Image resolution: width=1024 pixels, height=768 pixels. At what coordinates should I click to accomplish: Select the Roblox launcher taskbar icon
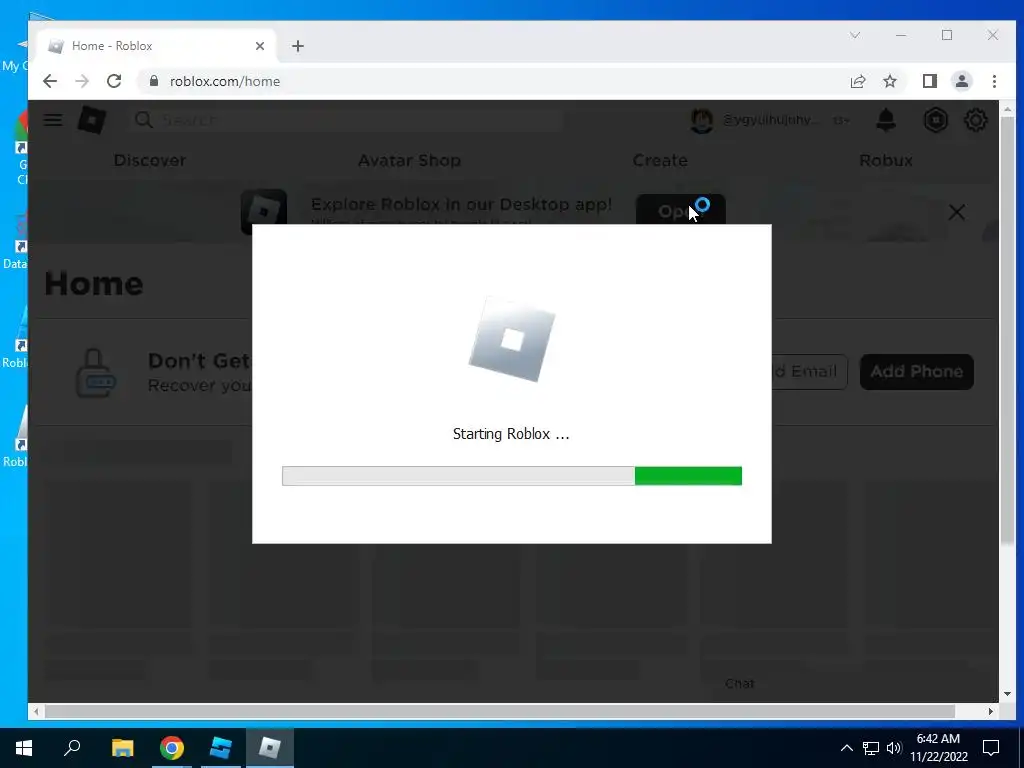pos(270,748)
